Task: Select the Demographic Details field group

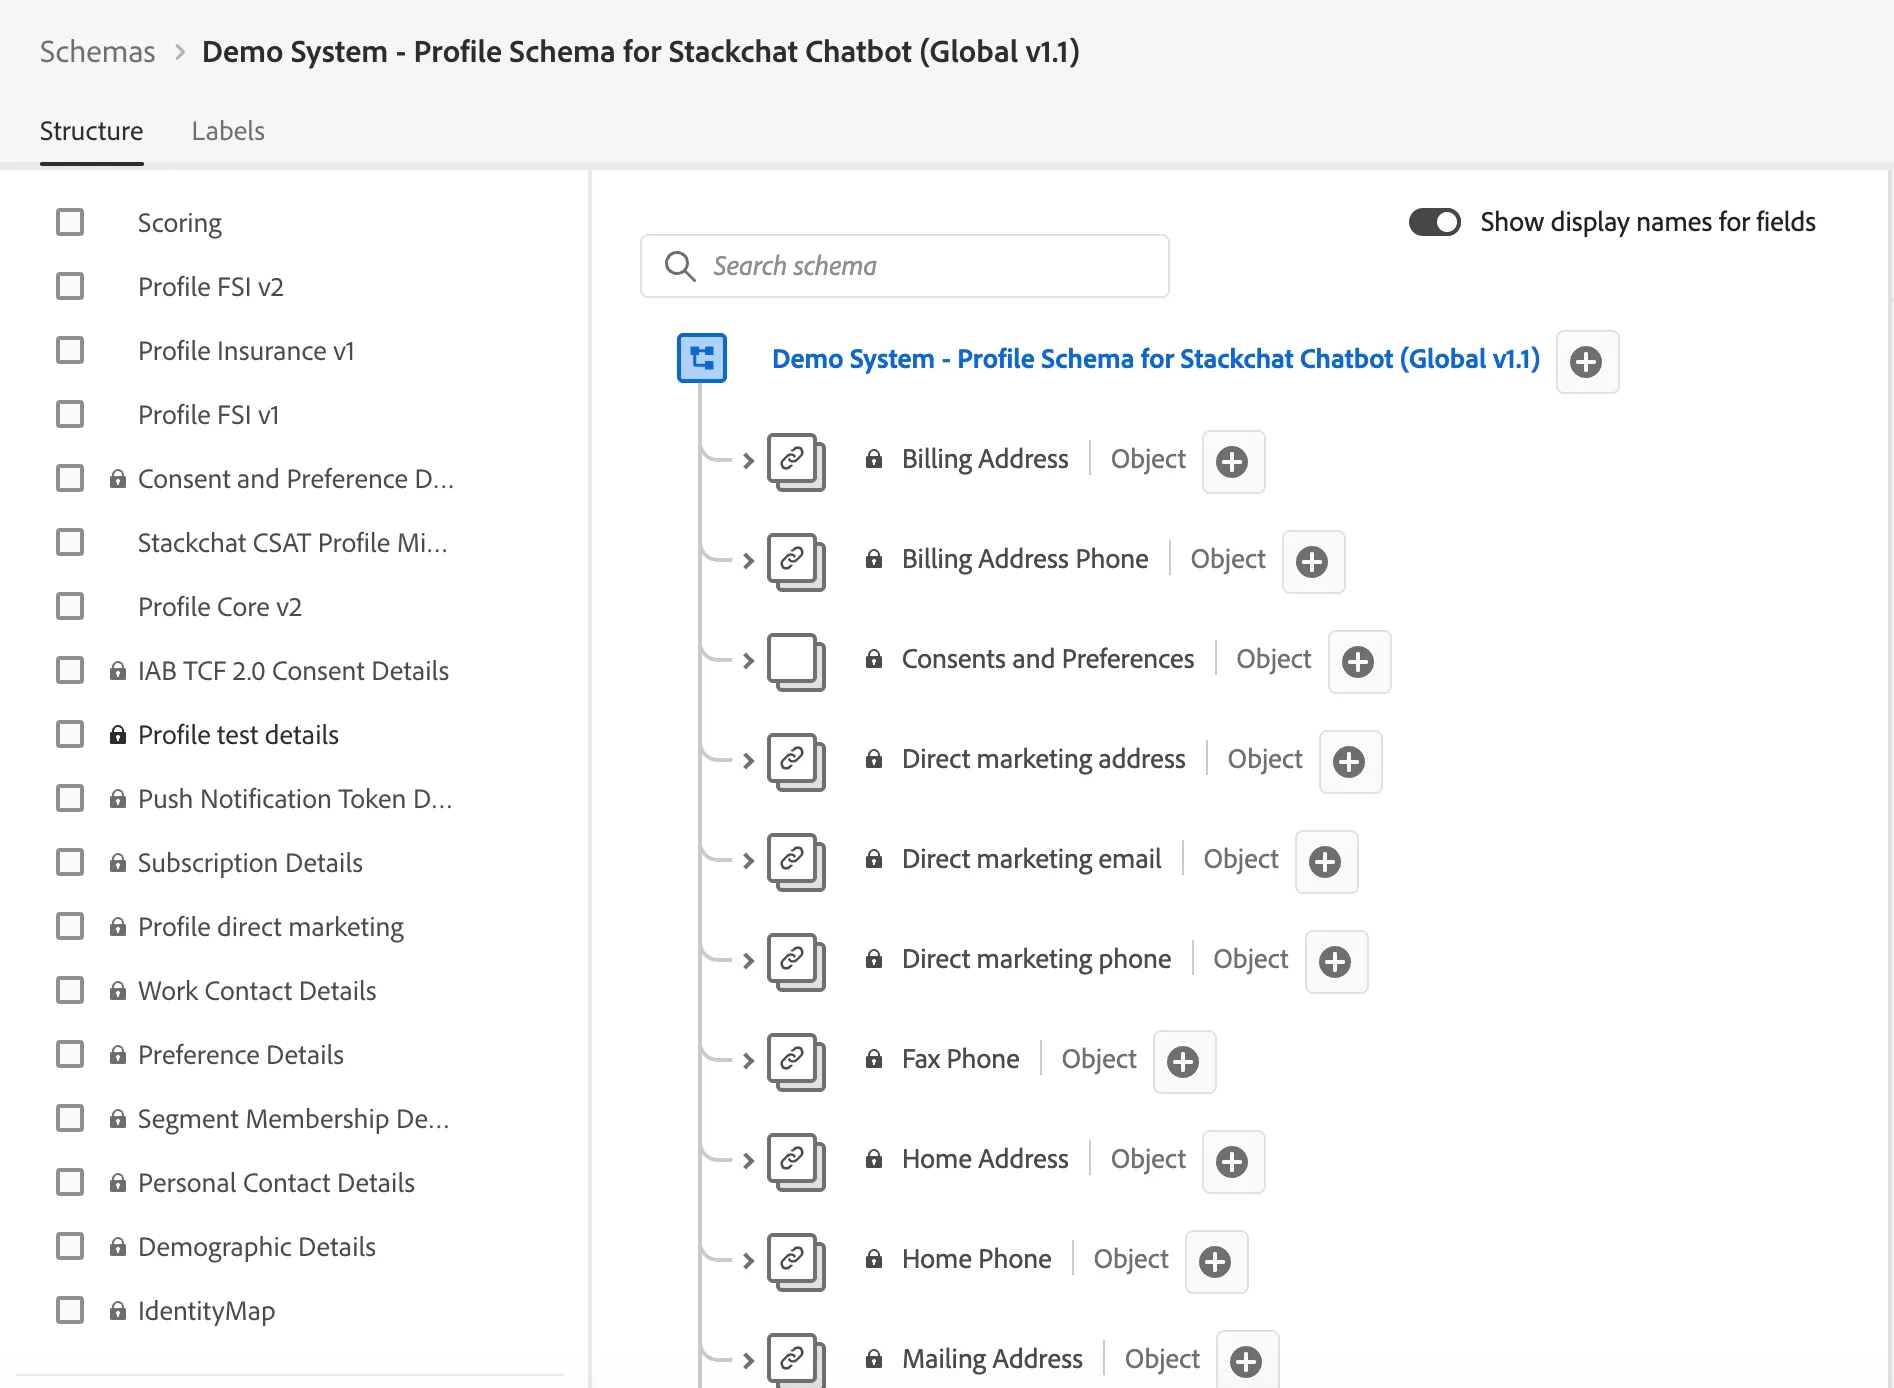Action: click(x=257, y=1247)
